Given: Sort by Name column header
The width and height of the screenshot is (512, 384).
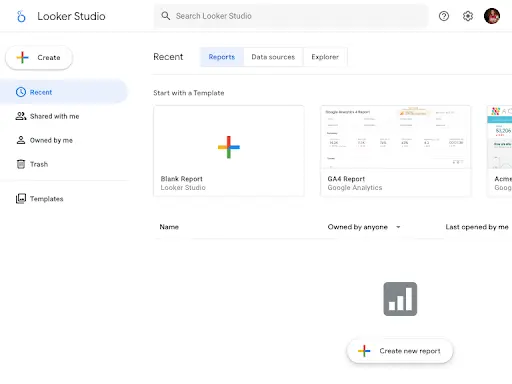Looking at the screenshot, I should [169, 227].
